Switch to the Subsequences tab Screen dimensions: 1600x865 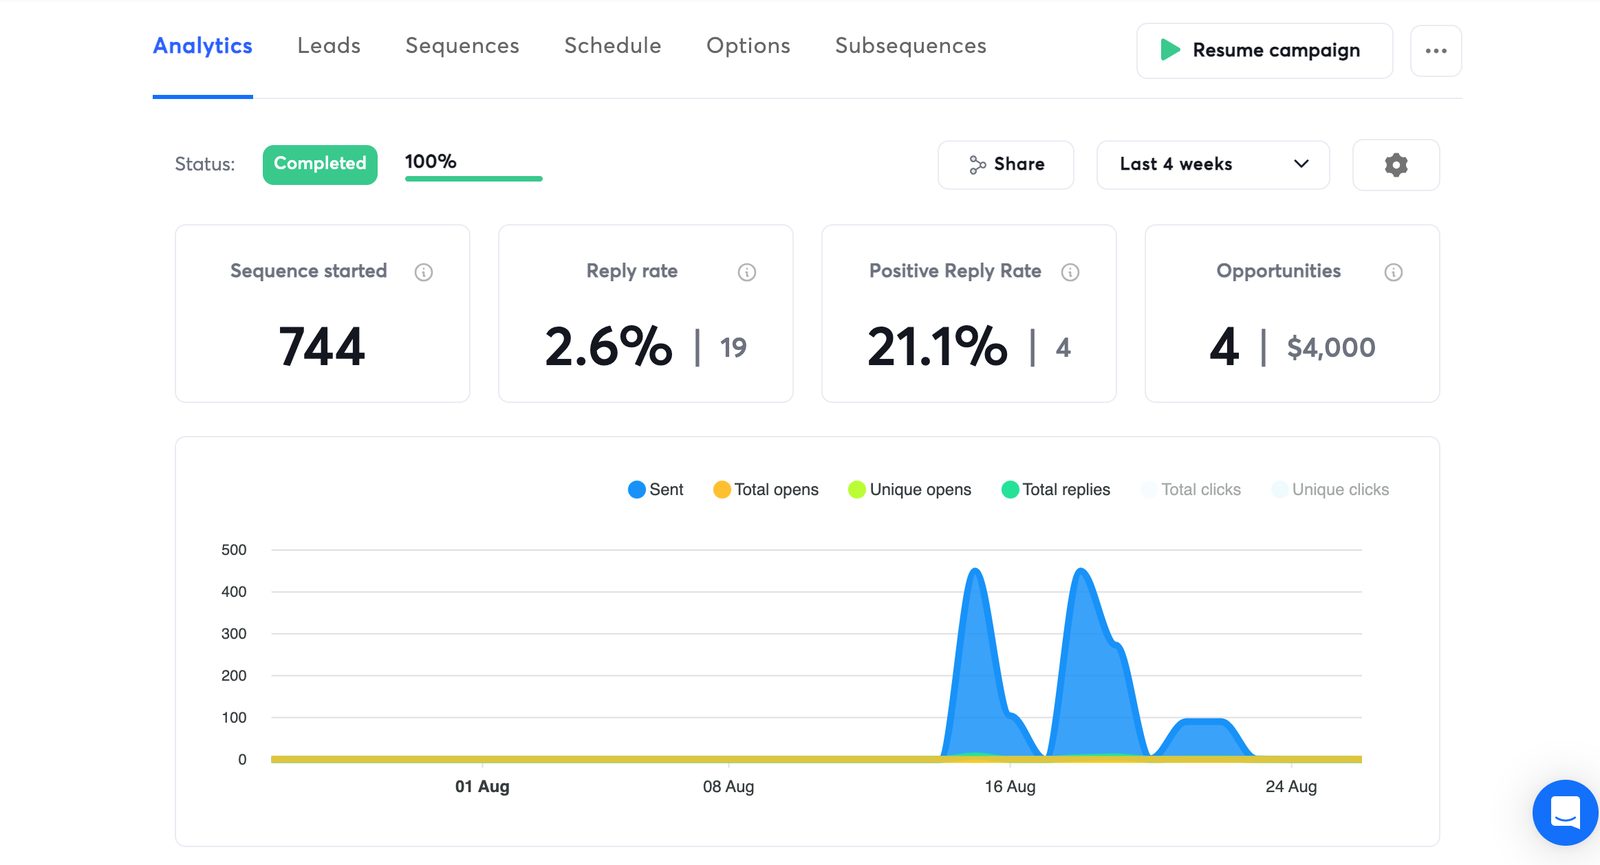pyautogui.click(x=911, y=46)
